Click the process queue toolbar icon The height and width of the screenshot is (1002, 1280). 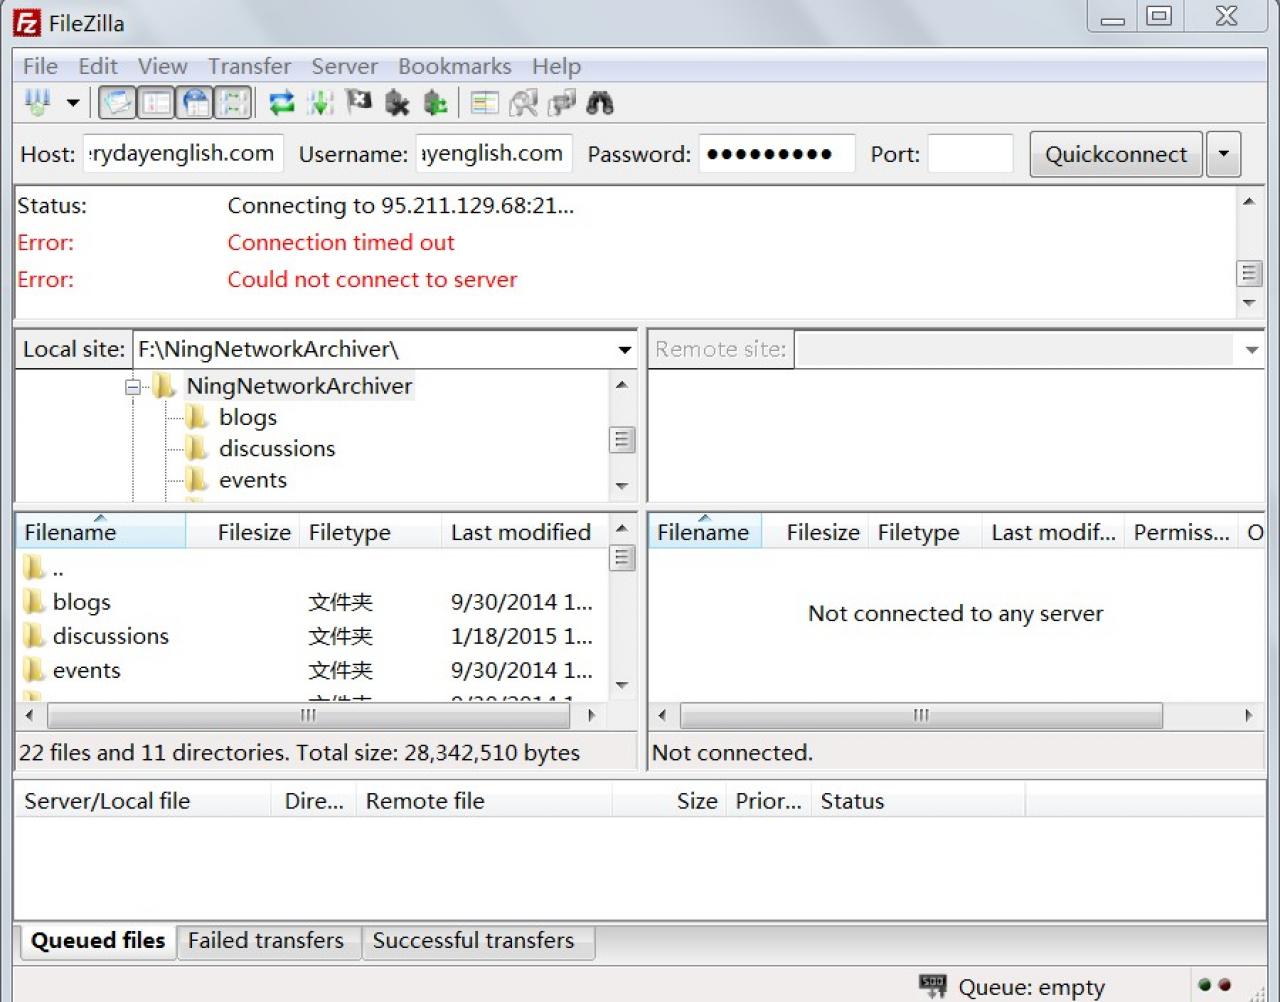tap(320, 102)
